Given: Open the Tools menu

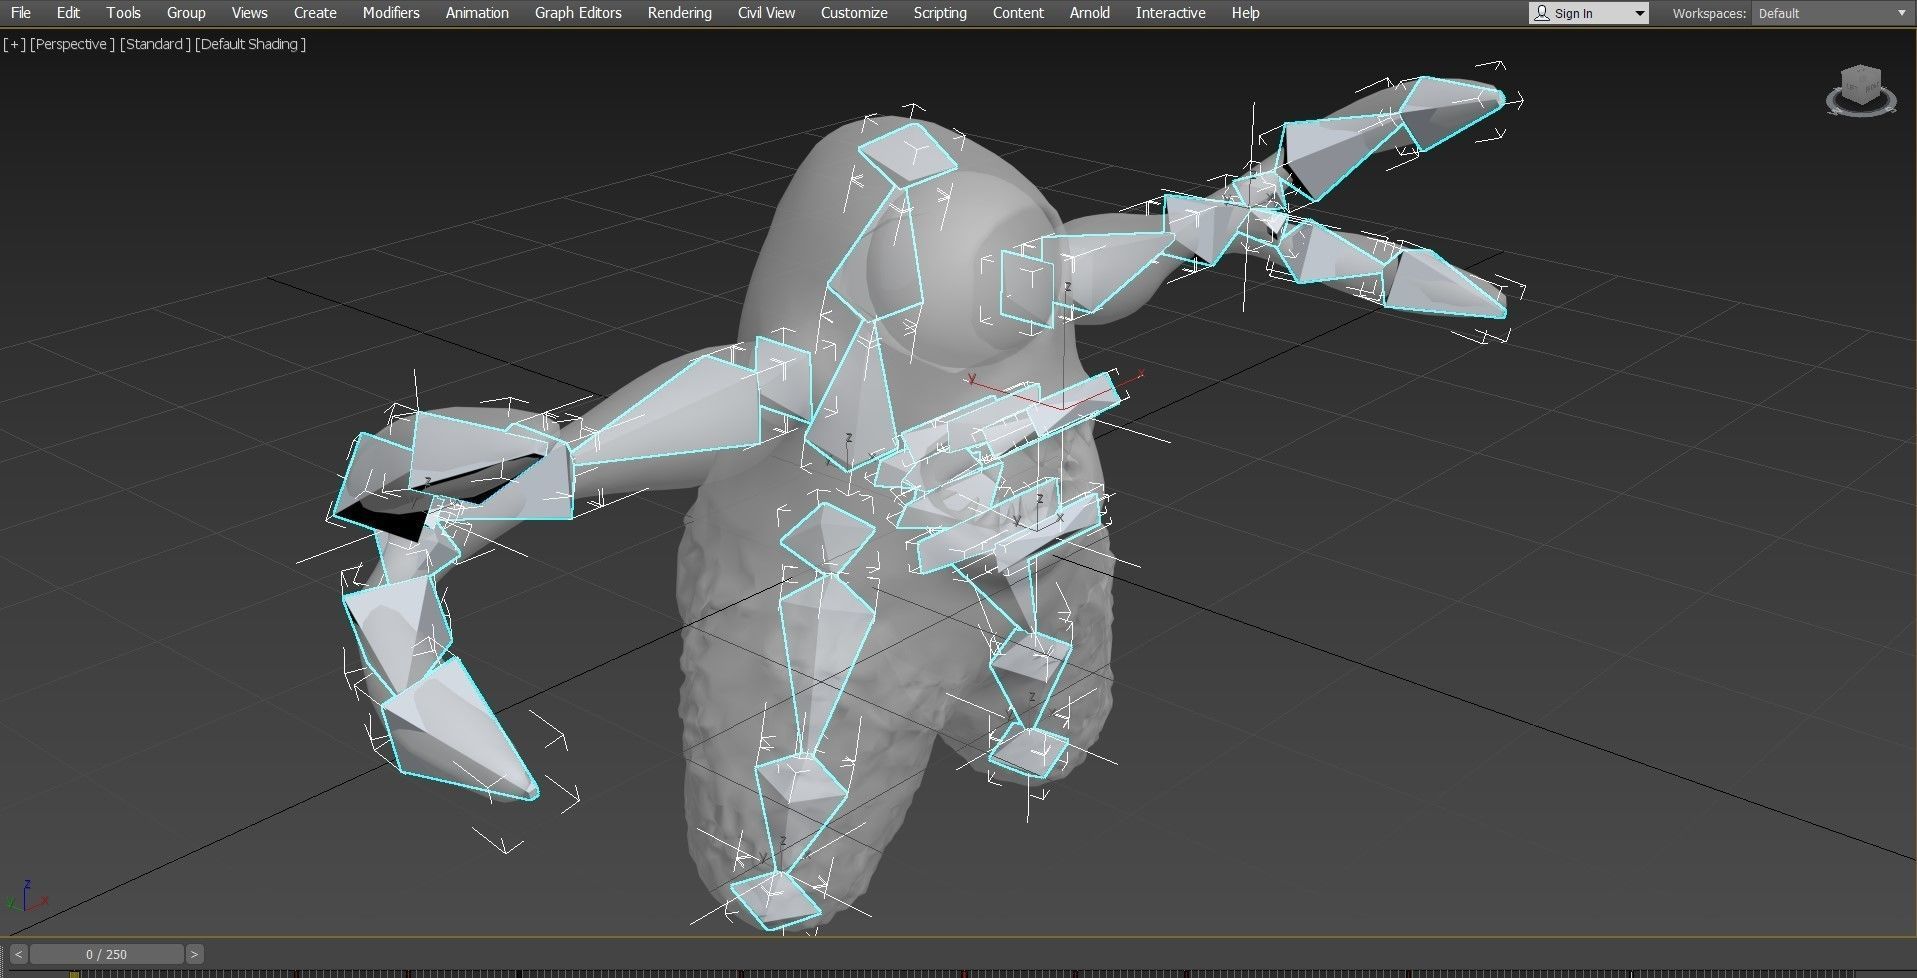Looking at the screenshot, I should coord(123,13).
